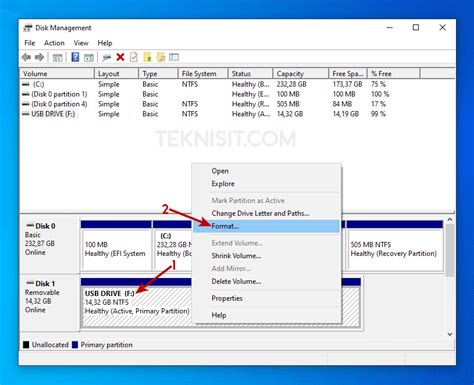The height and width of the screenshot is (385, 474).
Task: Click the Back arrow in toolbar
Action: pyautogui.click(x=26, y=57)
